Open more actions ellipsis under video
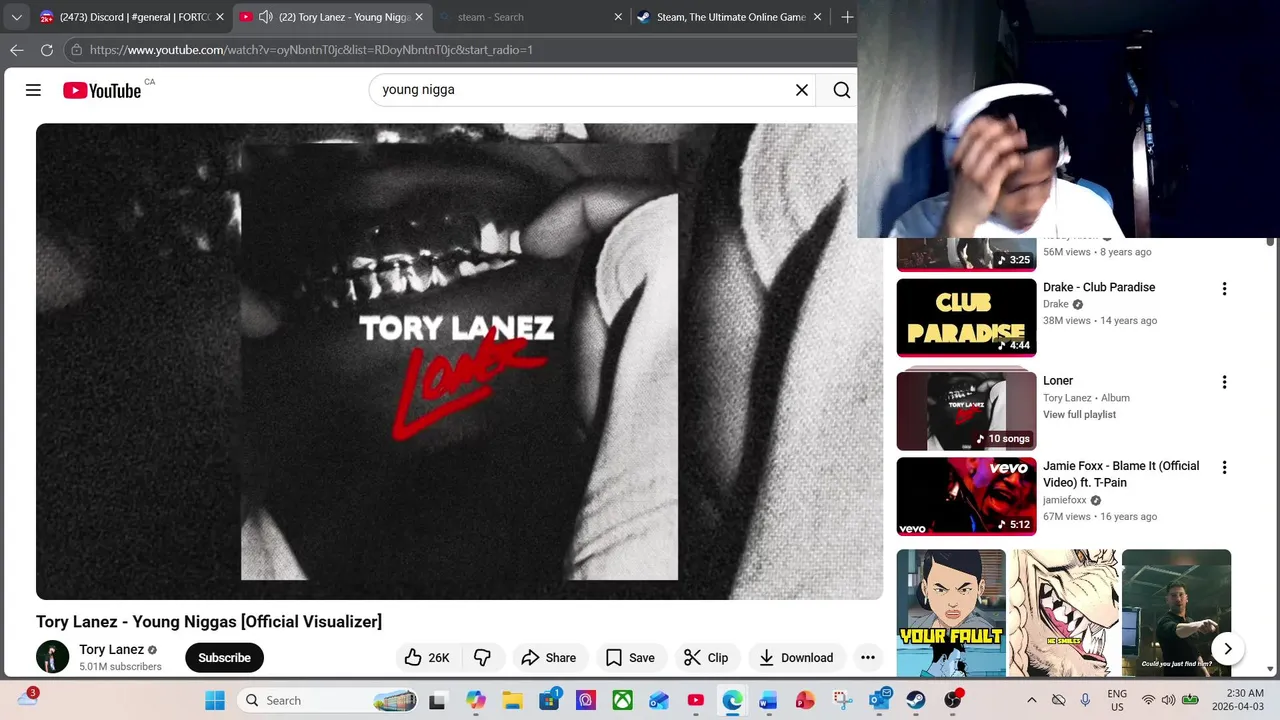The width and height of the screenshot is (1280, 720). (868, 657)
